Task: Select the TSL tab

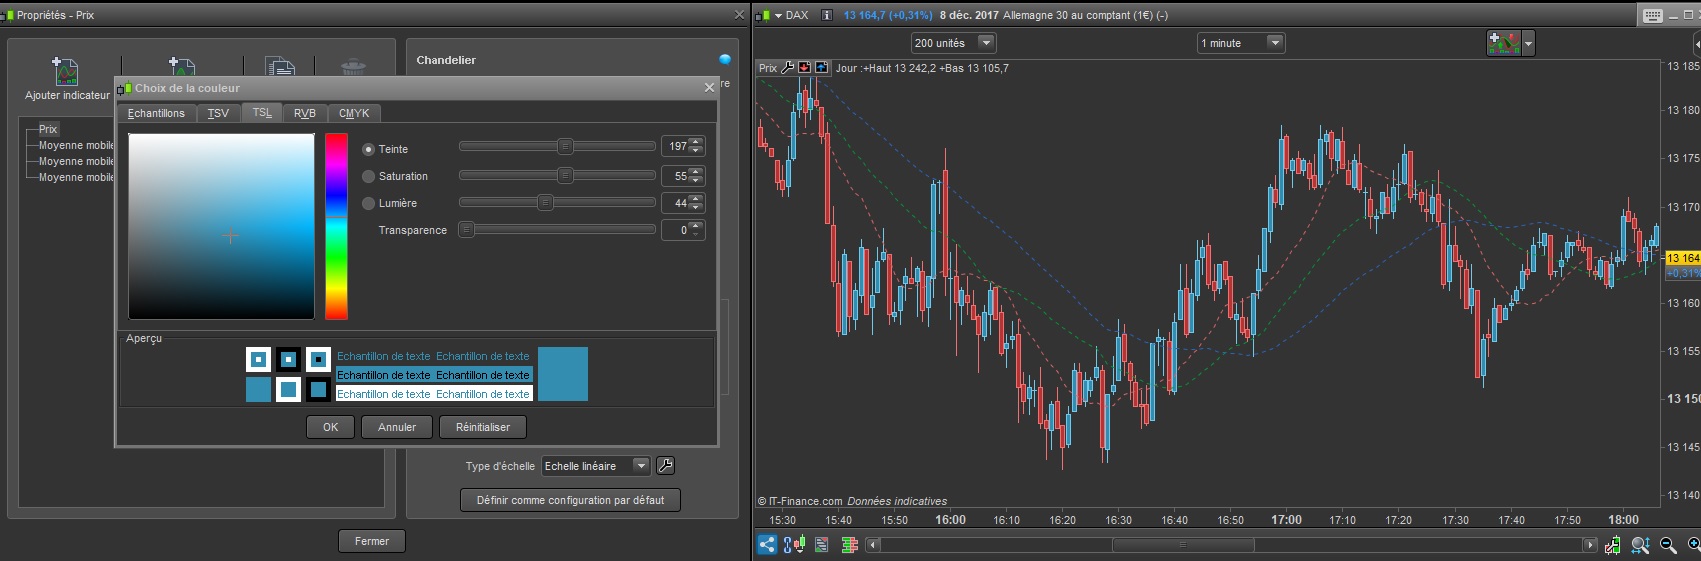Action: (262, 112)
